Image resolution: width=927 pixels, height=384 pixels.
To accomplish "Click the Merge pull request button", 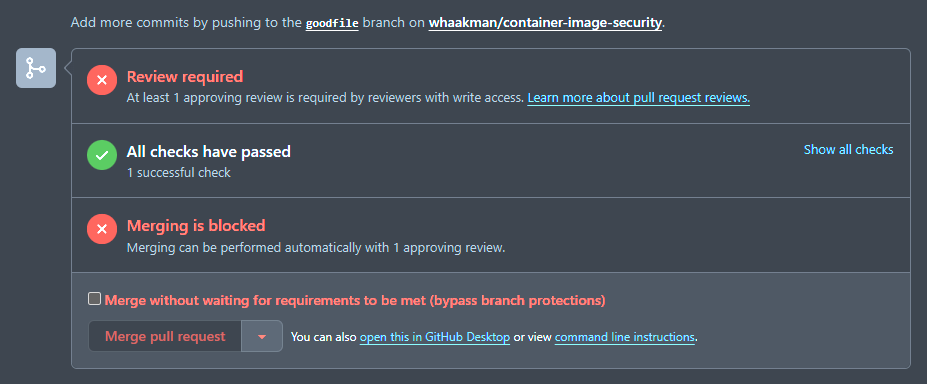I will (x=165, y=336).
